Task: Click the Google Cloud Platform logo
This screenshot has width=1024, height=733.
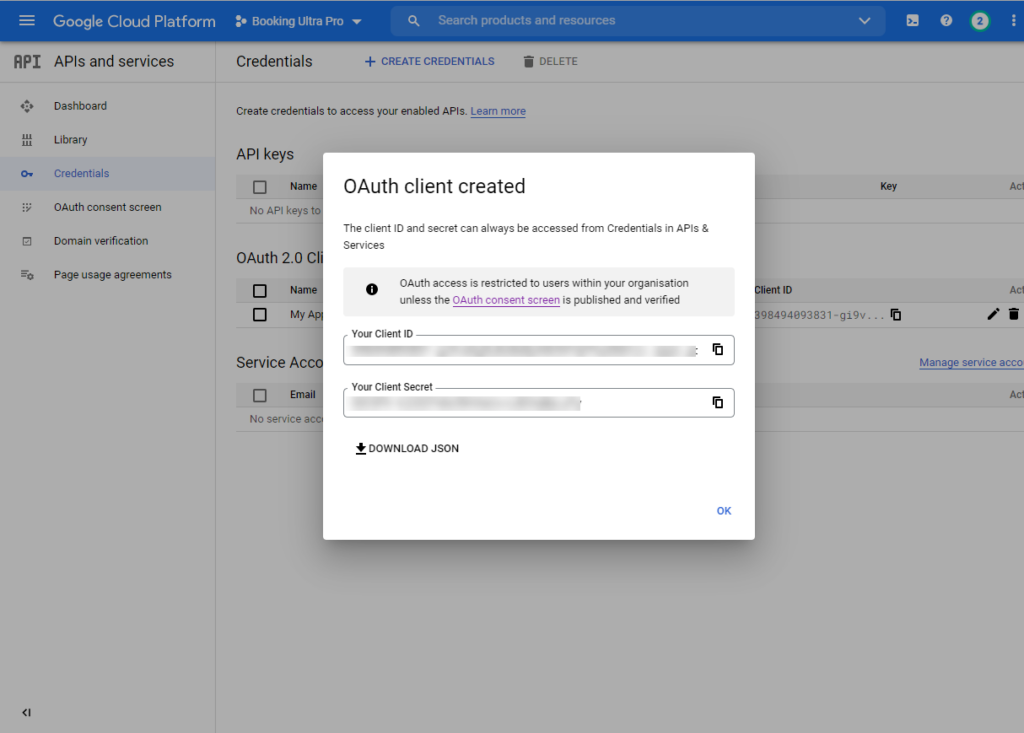Action: click(134, 21)
